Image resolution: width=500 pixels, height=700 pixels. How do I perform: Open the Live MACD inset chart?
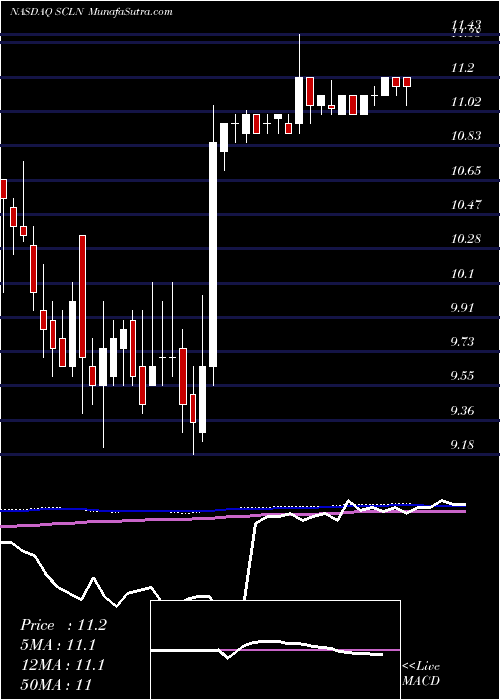[x=275, y=650]
